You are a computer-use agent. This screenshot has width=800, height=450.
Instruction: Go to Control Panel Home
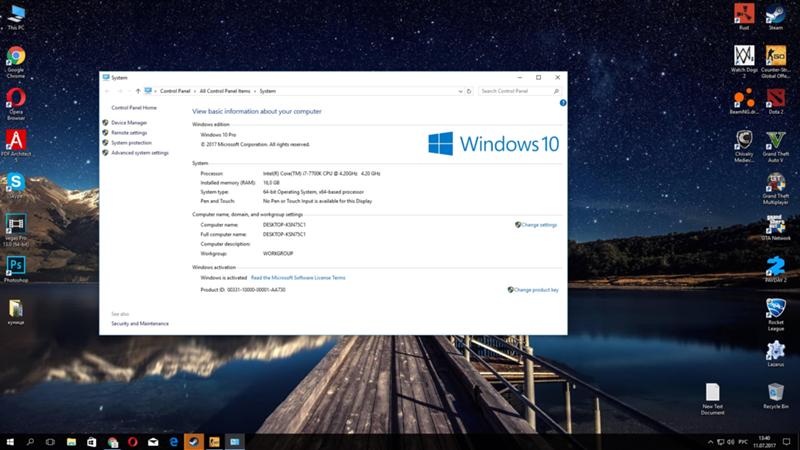point(134,108)
